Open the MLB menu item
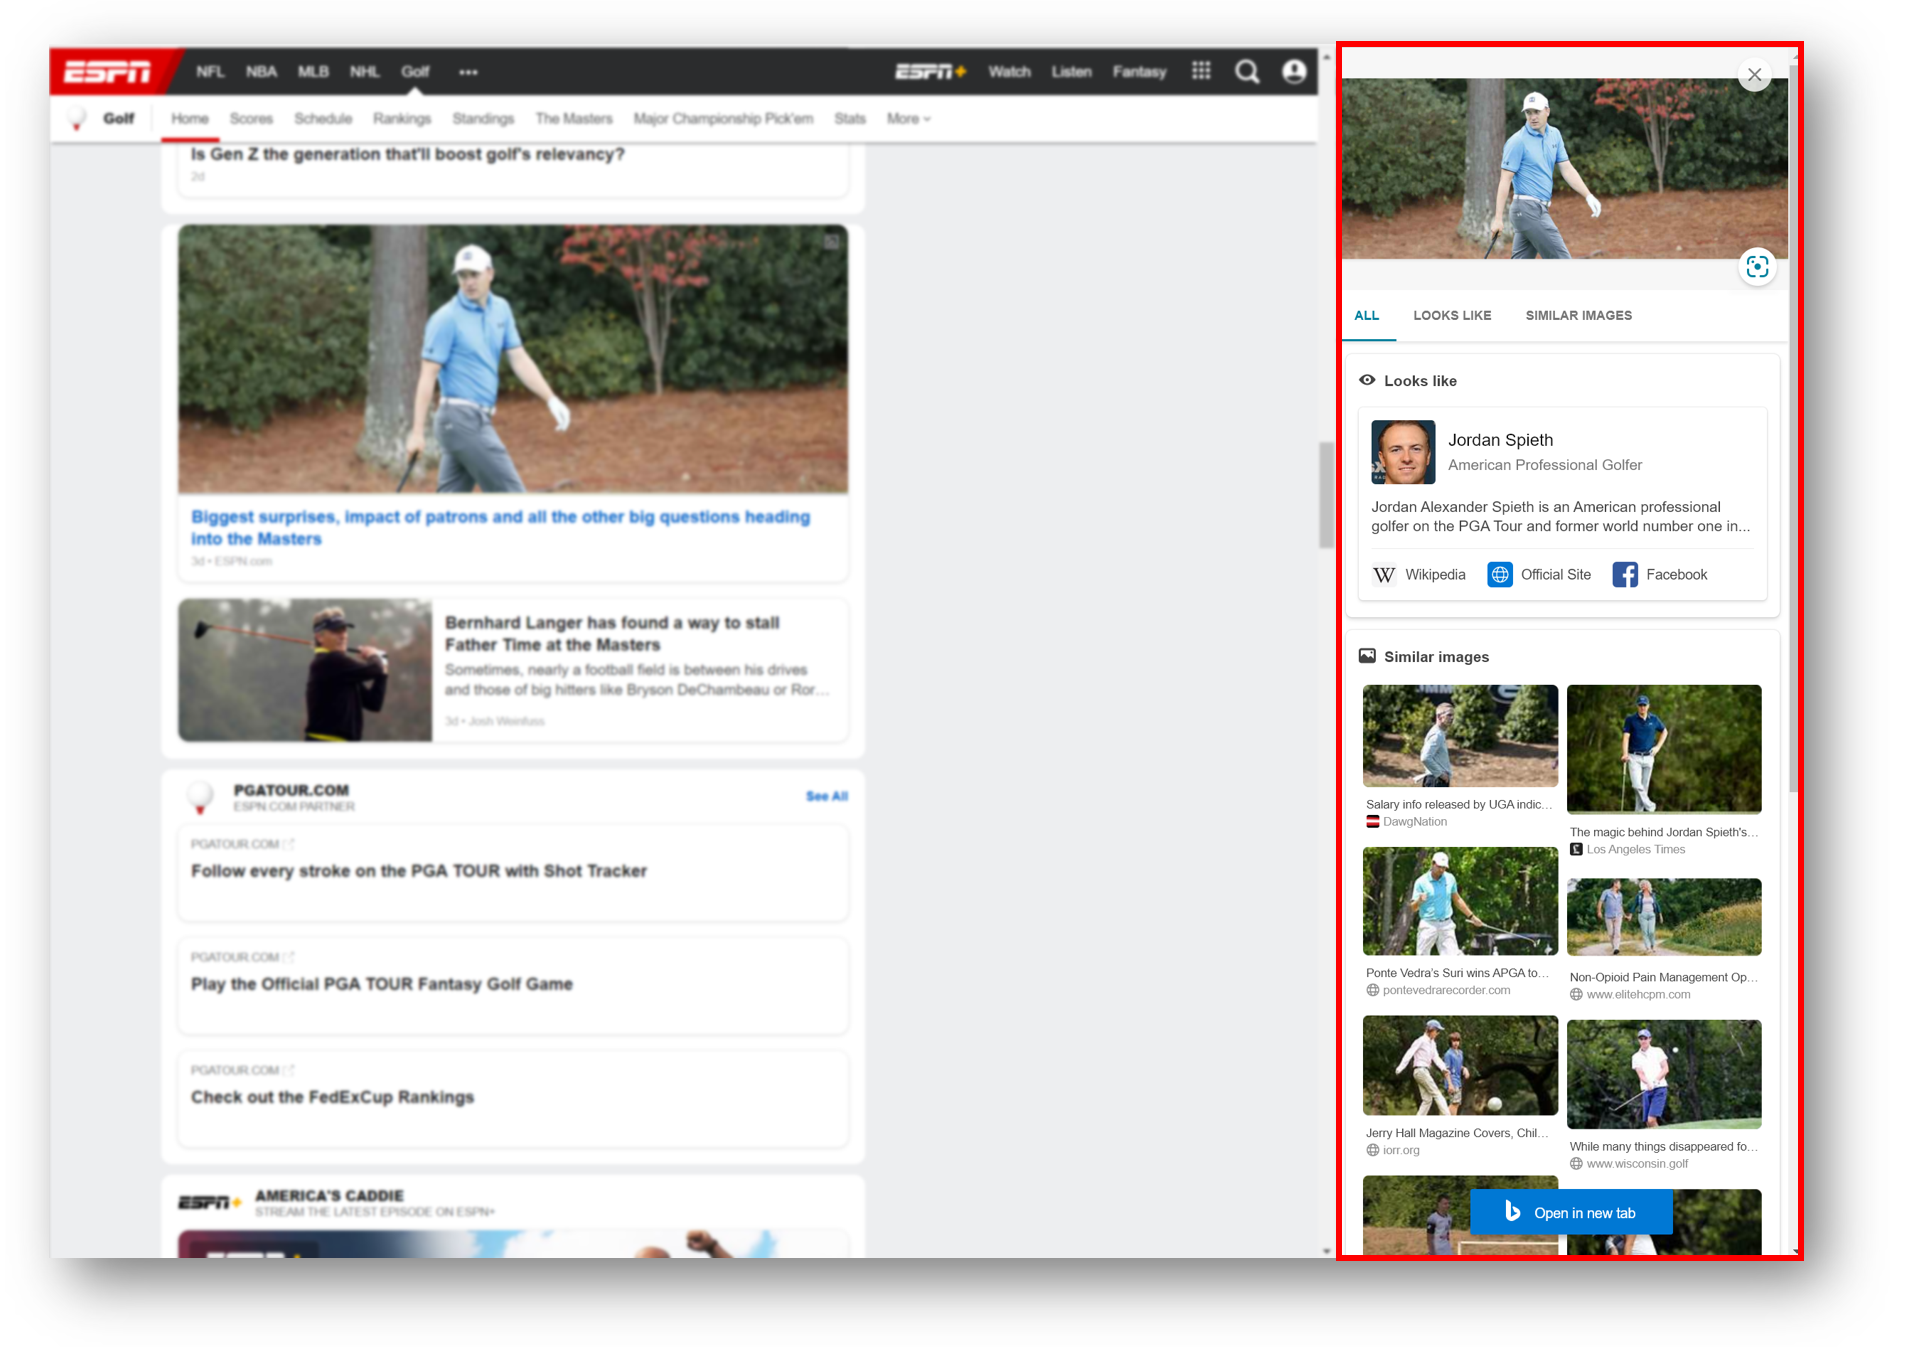Screen dimensions: 1907x1351 [x=313, y=72]
